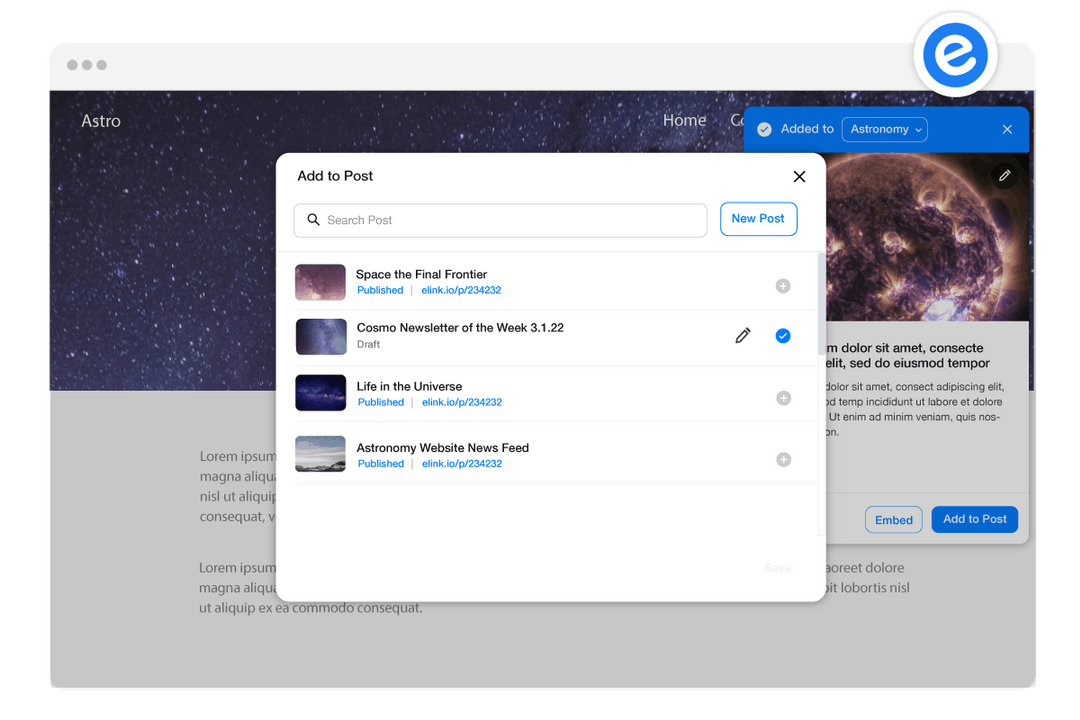
Task: Select Home in the site navigation
Action: [684, 120]
